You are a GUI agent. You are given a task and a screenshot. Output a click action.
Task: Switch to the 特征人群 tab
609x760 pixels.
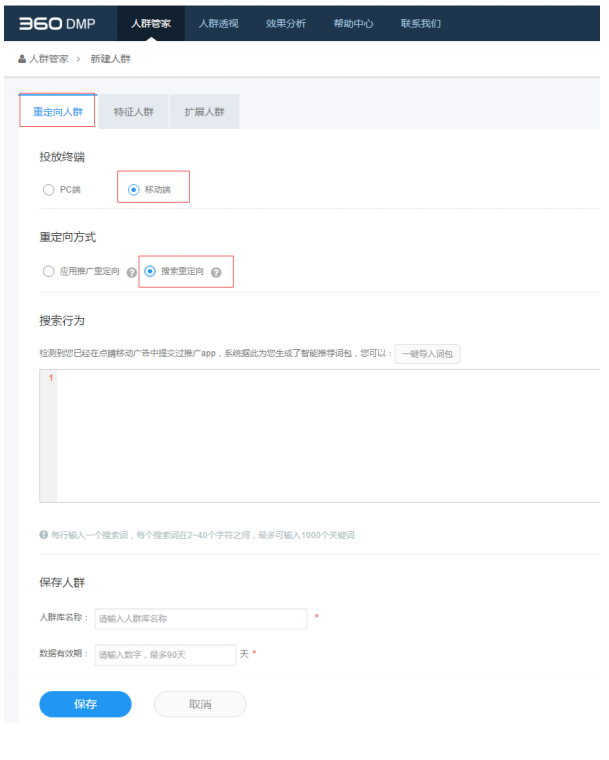(x=134, y=112)
